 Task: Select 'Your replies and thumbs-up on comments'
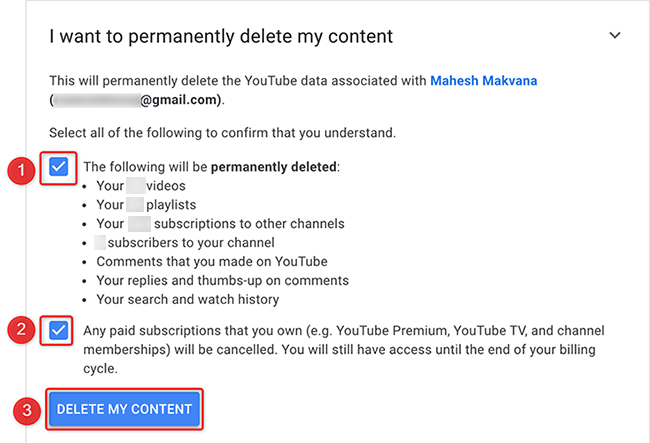coord(222,280)
